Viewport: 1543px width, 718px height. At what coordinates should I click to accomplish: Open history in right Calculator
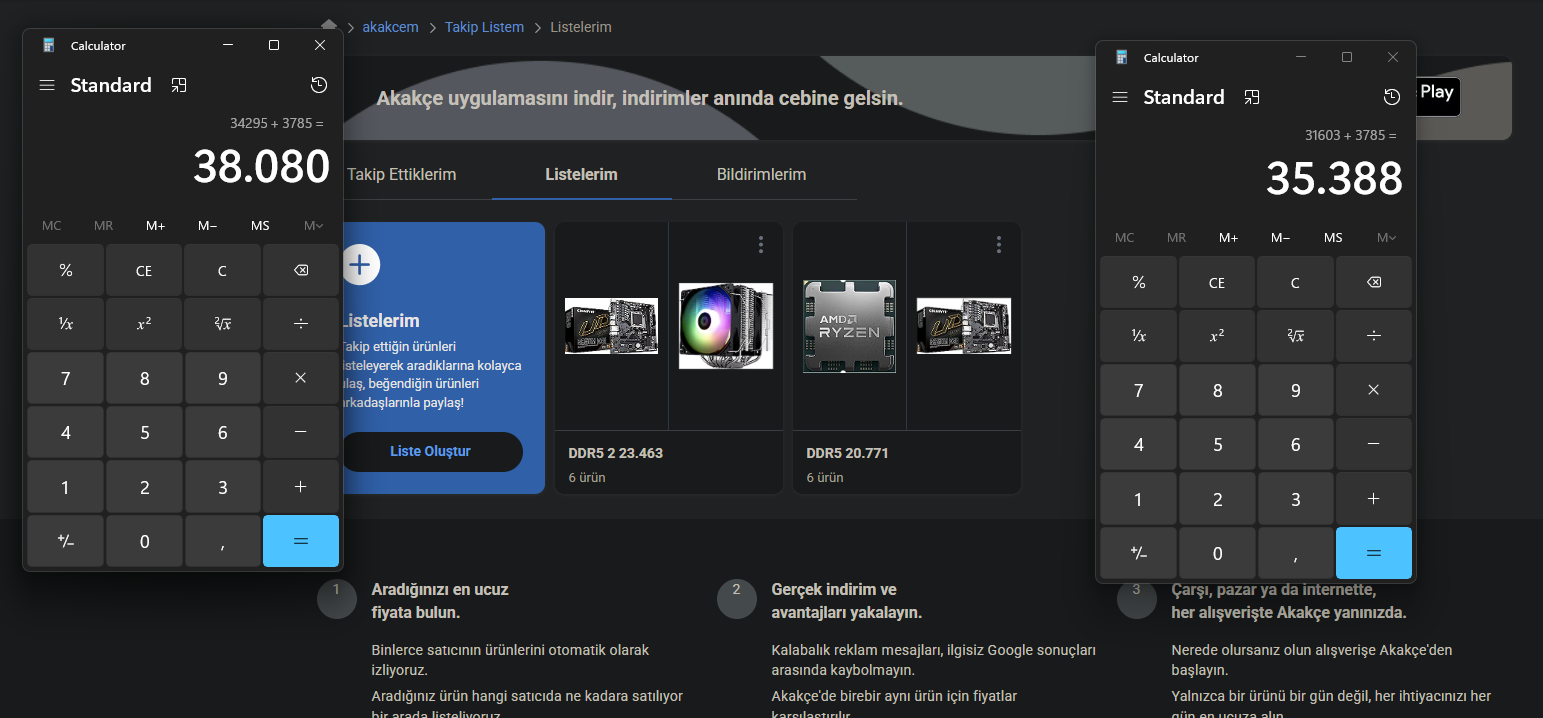pyautogui.click(x=1392, y=97)
